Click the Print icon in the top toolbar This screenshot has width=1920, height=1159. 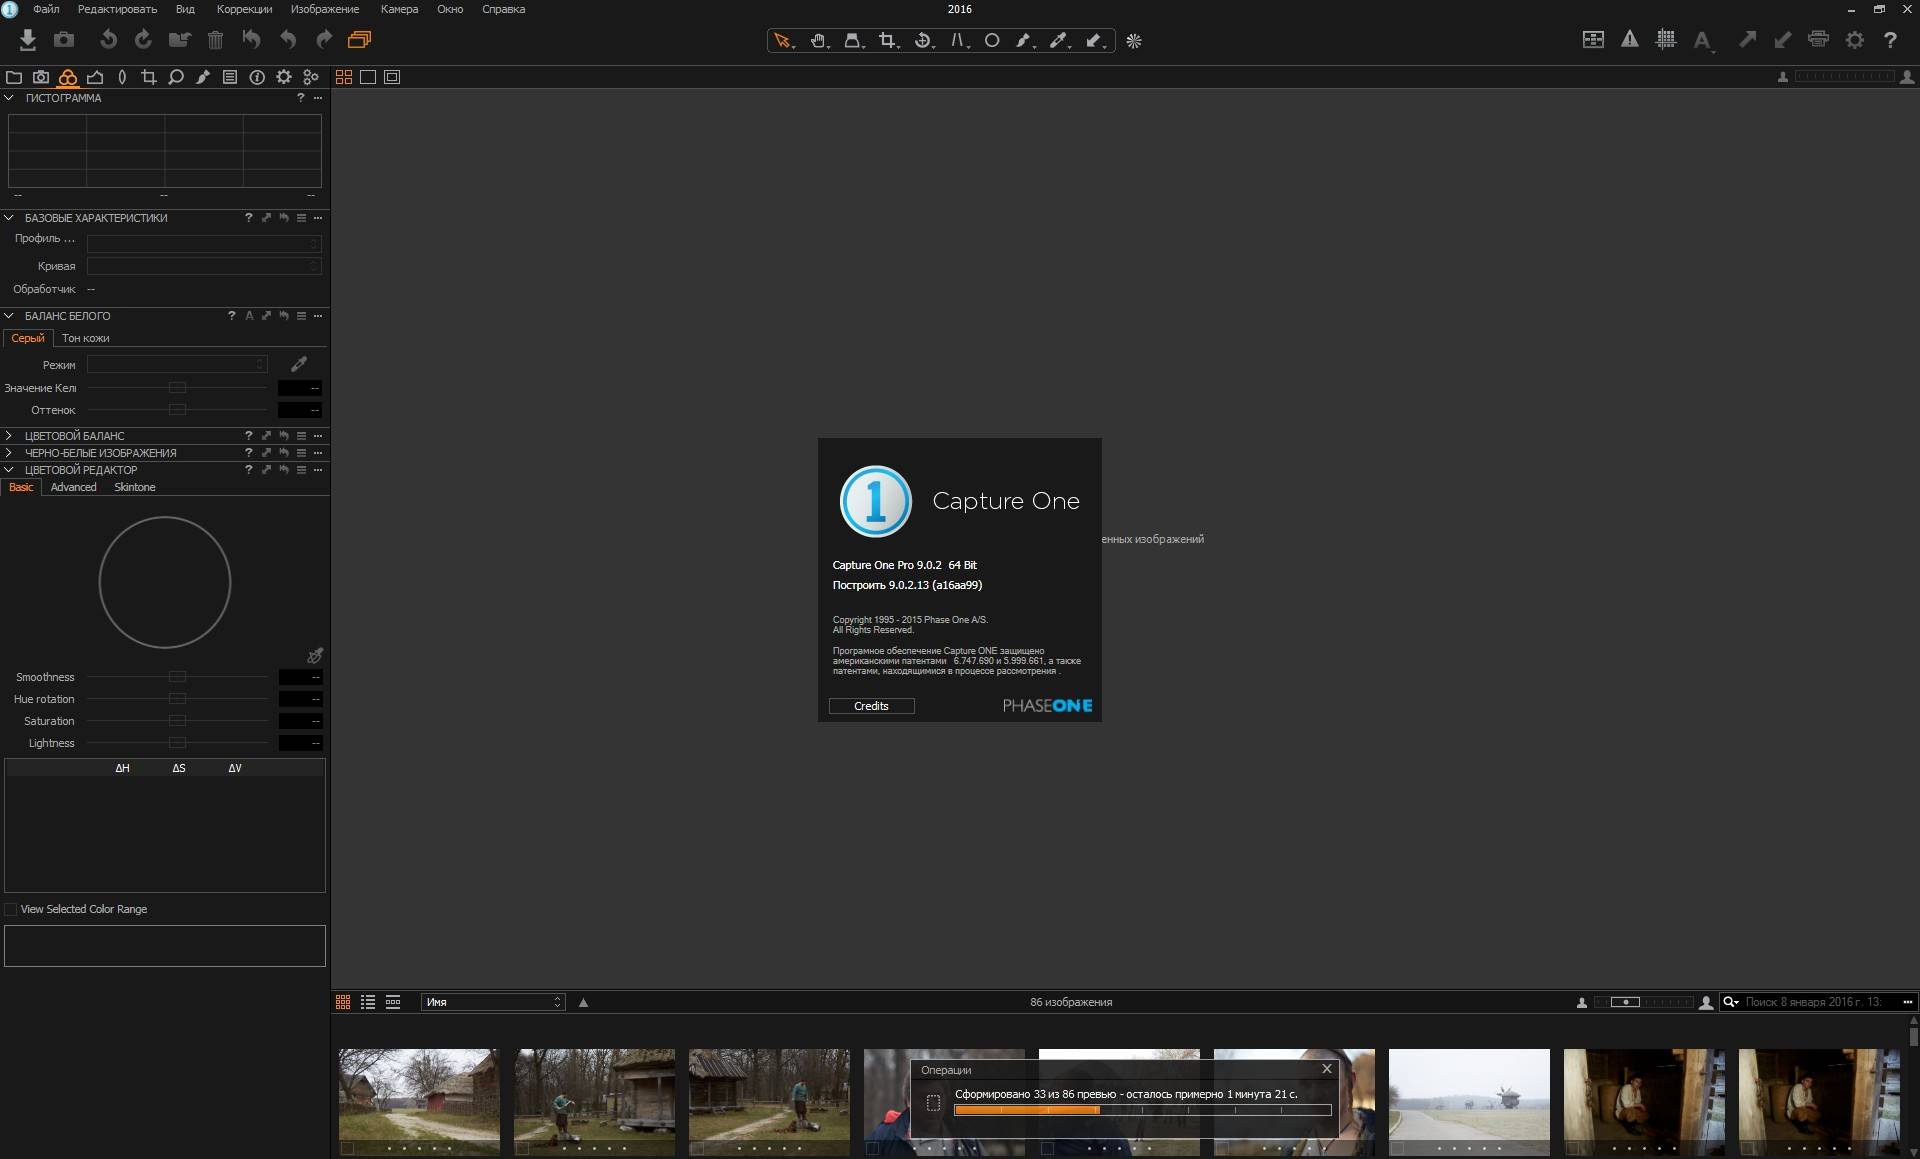pyautogui.click(x=1819, y=40)
